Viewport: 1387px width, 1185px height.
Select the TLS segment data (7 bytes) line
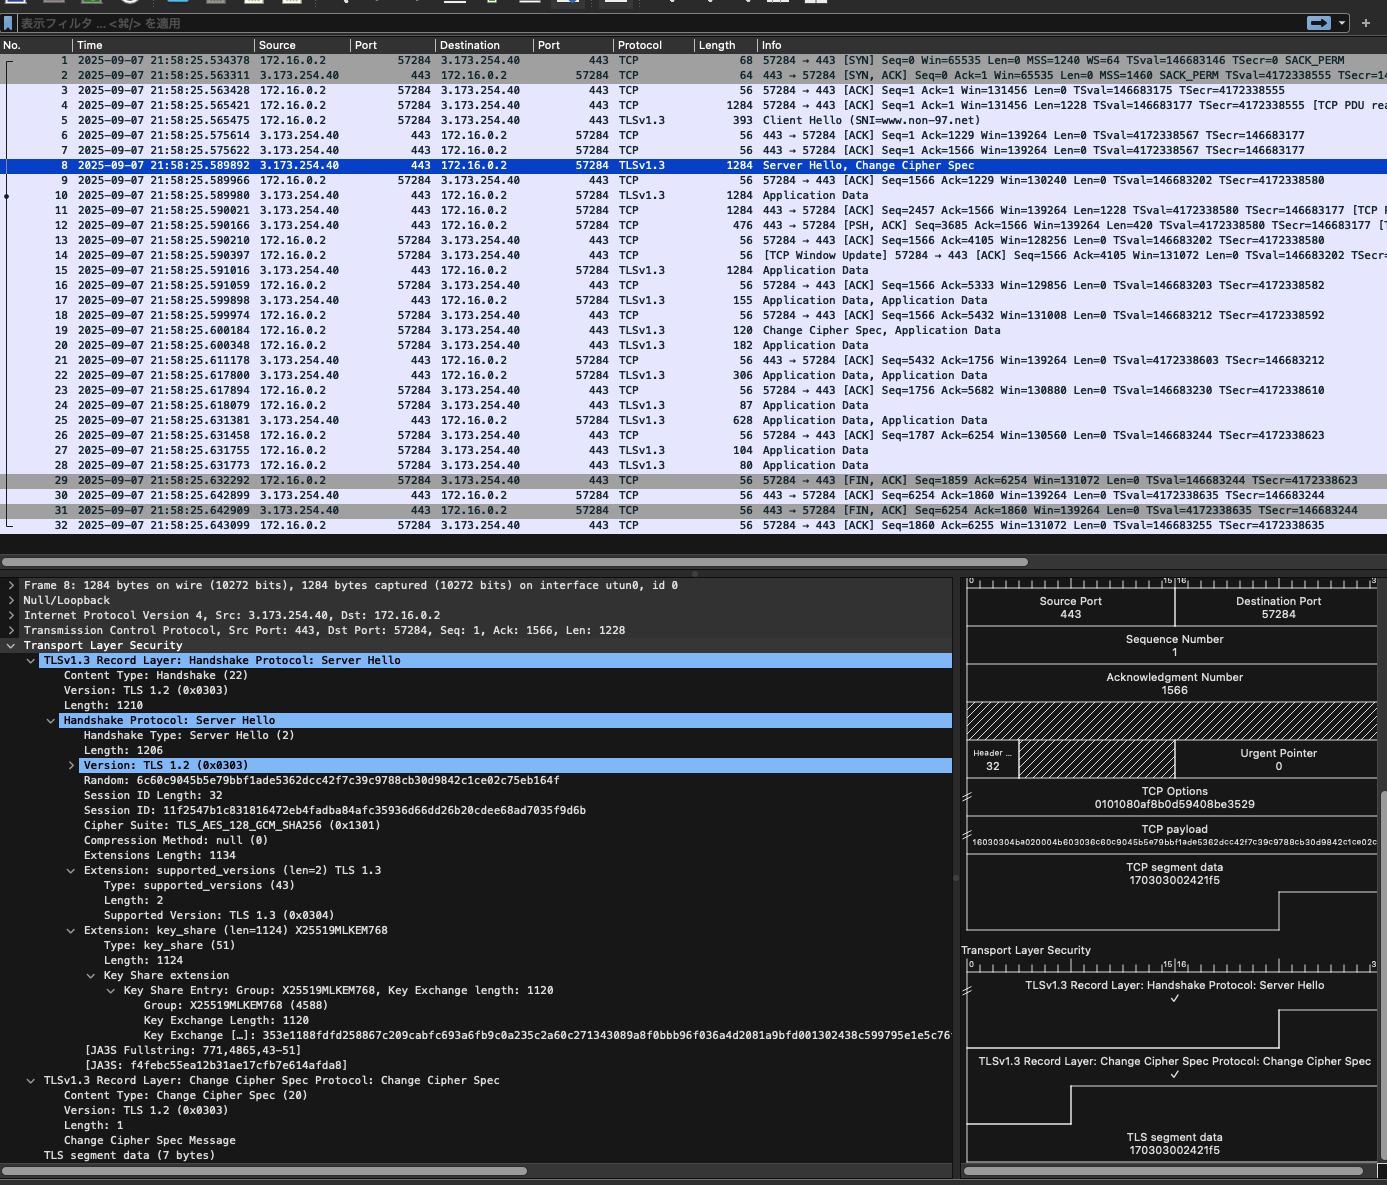[129, 1156]
